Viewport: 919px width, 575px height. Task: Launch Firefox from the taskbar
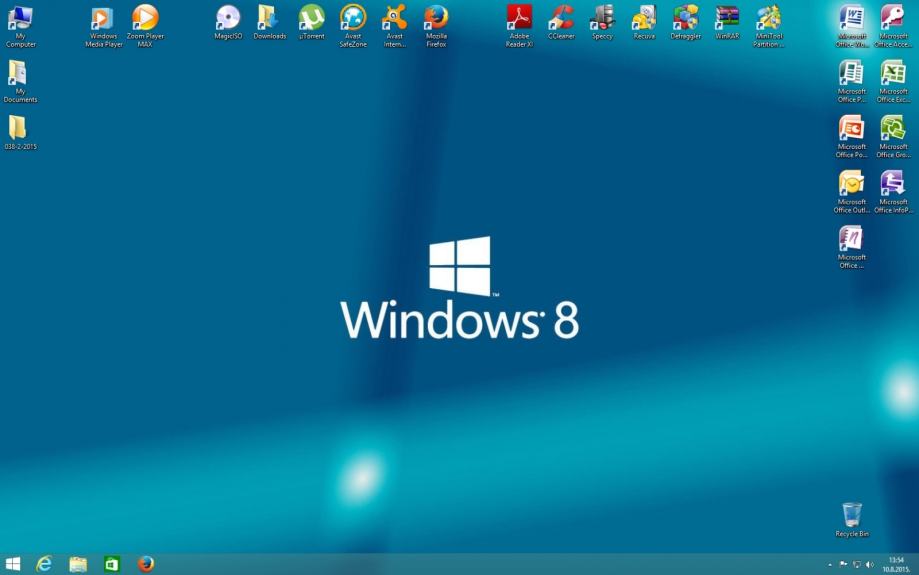145,564
